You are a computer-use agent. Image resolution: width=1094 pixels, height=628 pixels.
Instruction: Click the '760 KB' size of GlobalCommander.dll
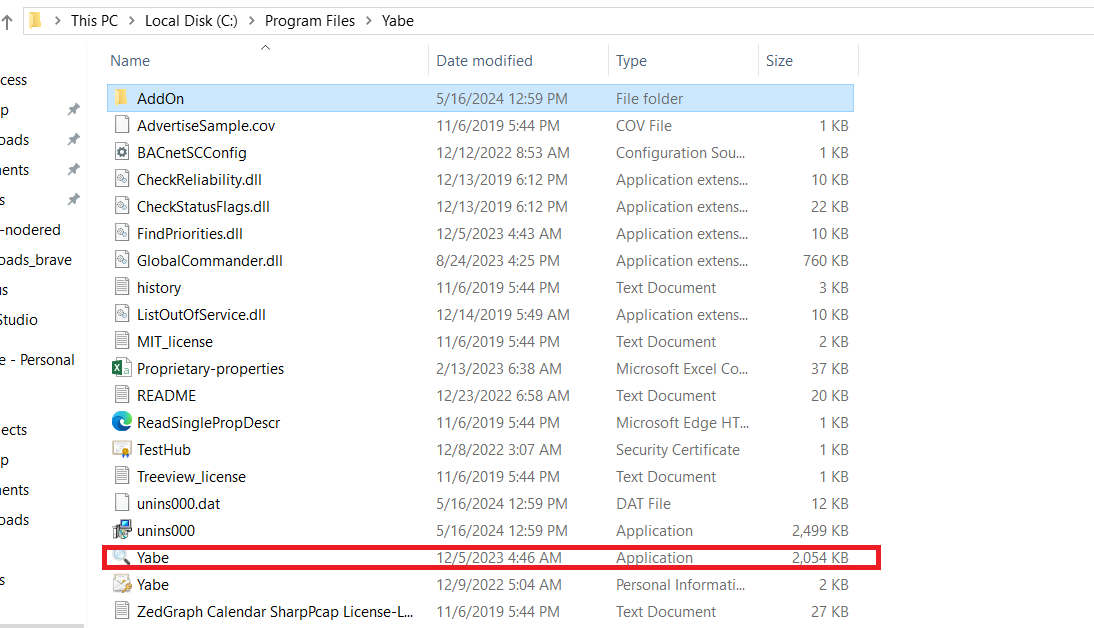click(825, 260)
